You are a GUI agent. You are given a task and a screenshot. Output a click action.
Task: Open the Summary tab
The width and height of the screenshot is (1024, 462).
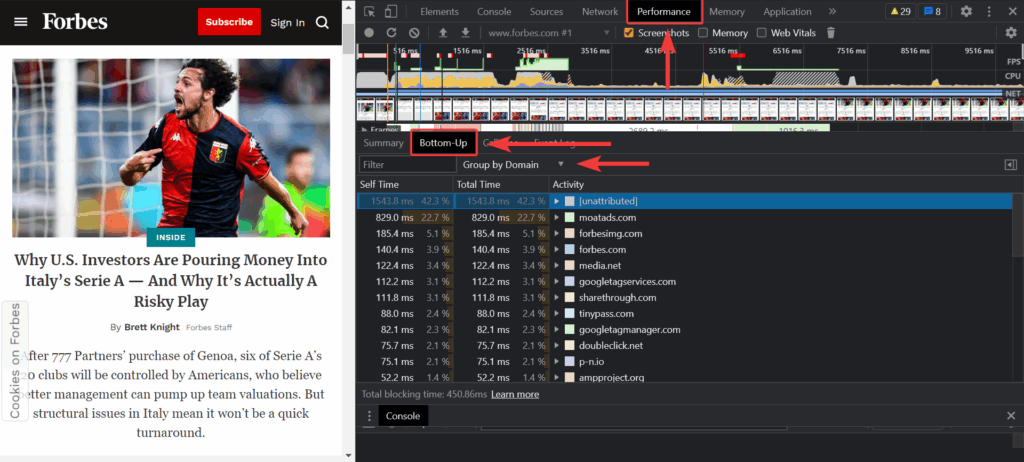click(x=383, y=143)
